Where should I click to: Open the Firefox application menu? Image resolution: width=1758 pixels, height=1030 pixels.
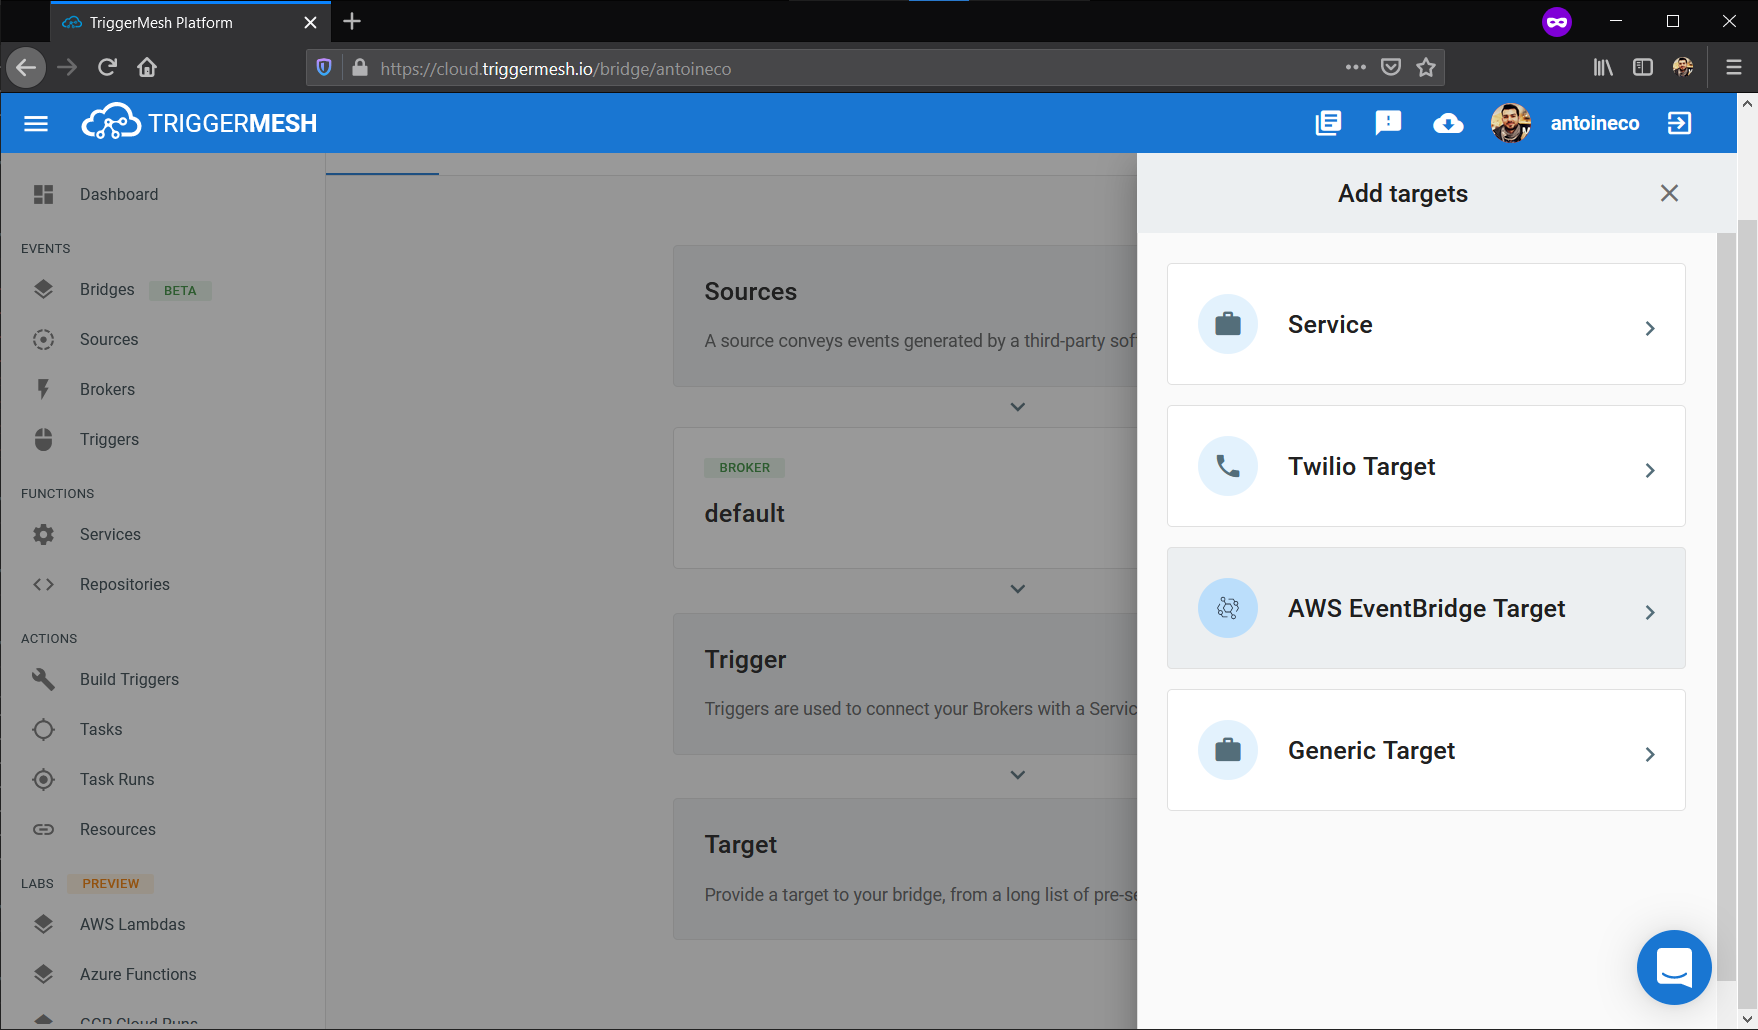(1734, 67)
